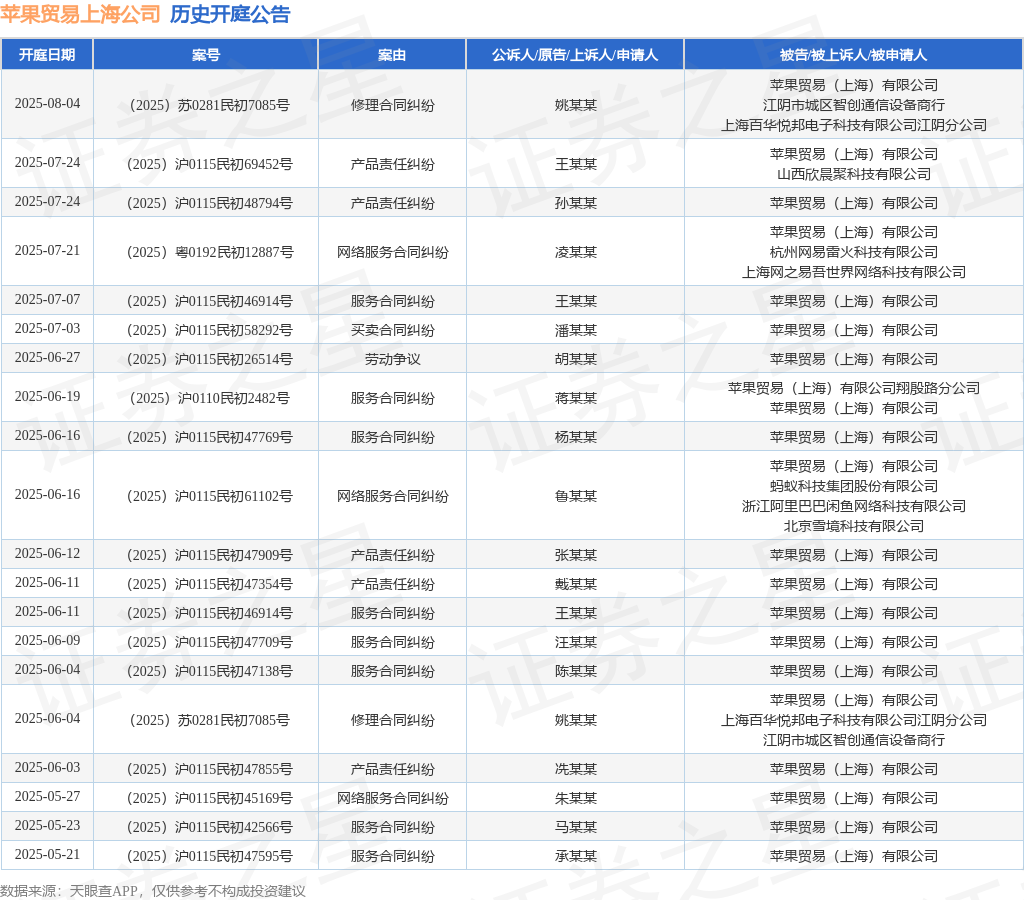
Task: Click plaintiff name 汪某某
Action: pos(575,642)
